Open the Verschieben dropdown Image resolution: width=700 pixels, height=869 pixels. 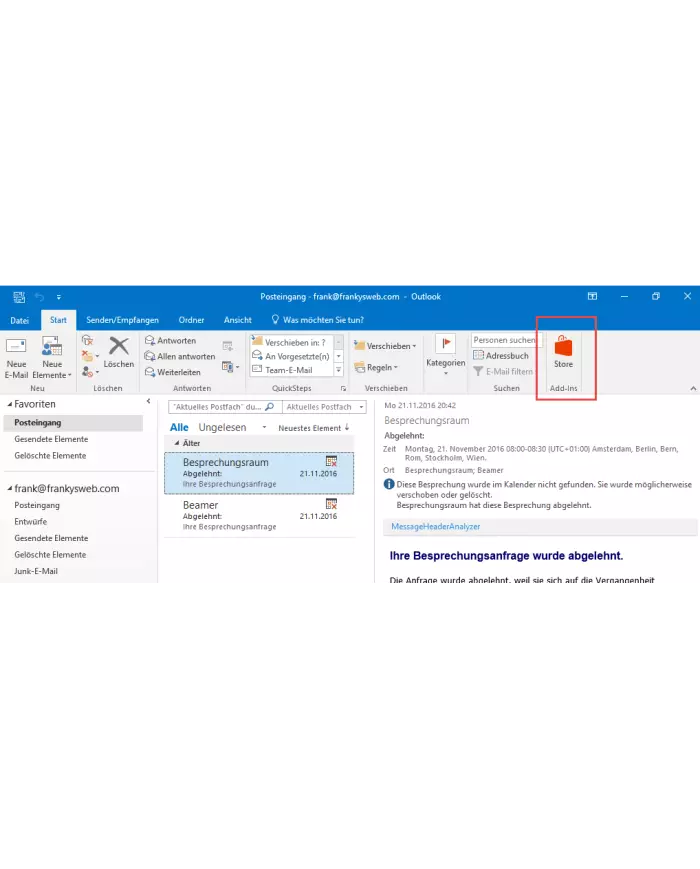(385, 346)
